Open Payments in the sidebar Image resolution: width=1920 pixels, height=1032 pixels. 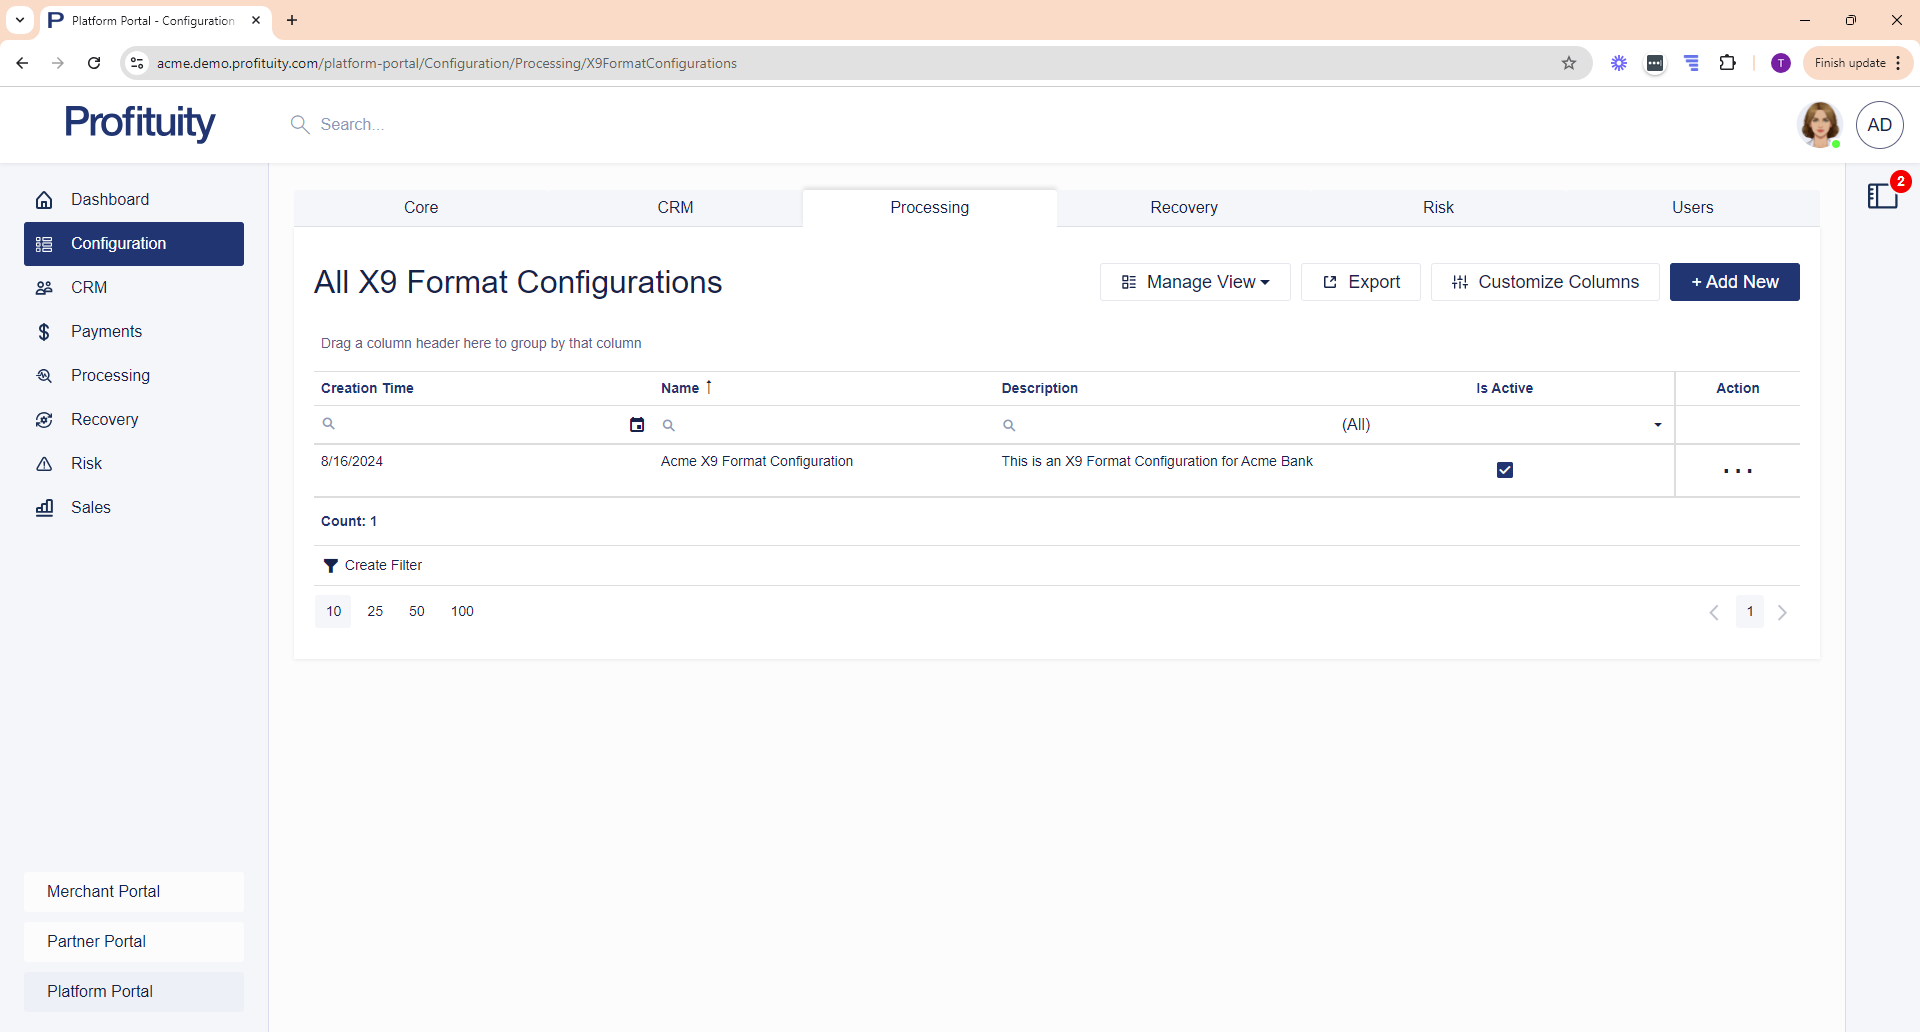pos(106,332)
